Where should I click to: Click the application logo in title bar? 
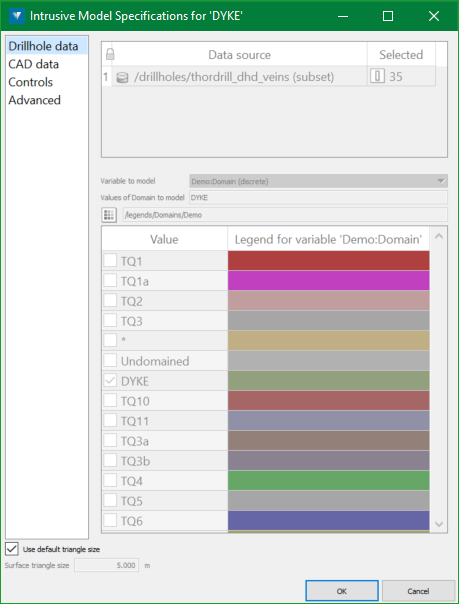pyautogui.click(x=17, y=16)
